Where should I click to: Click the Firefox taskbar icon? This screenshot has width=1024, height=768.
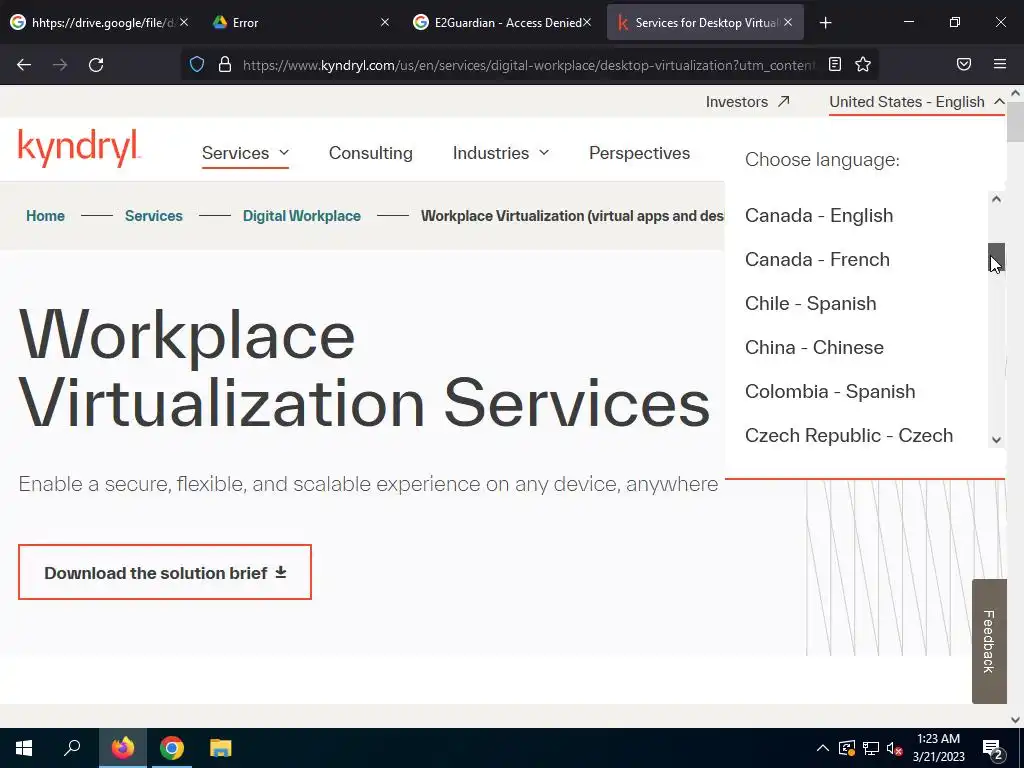pyautogui.click(x=123, y=748)
